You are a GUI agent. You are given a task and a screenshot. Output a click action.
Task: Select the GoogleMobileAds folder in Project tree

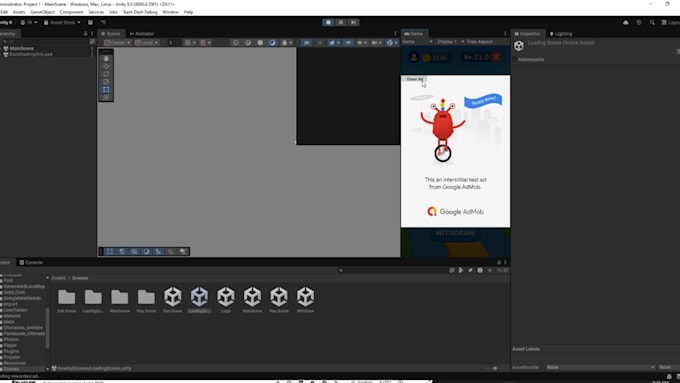tap(22, 298)
